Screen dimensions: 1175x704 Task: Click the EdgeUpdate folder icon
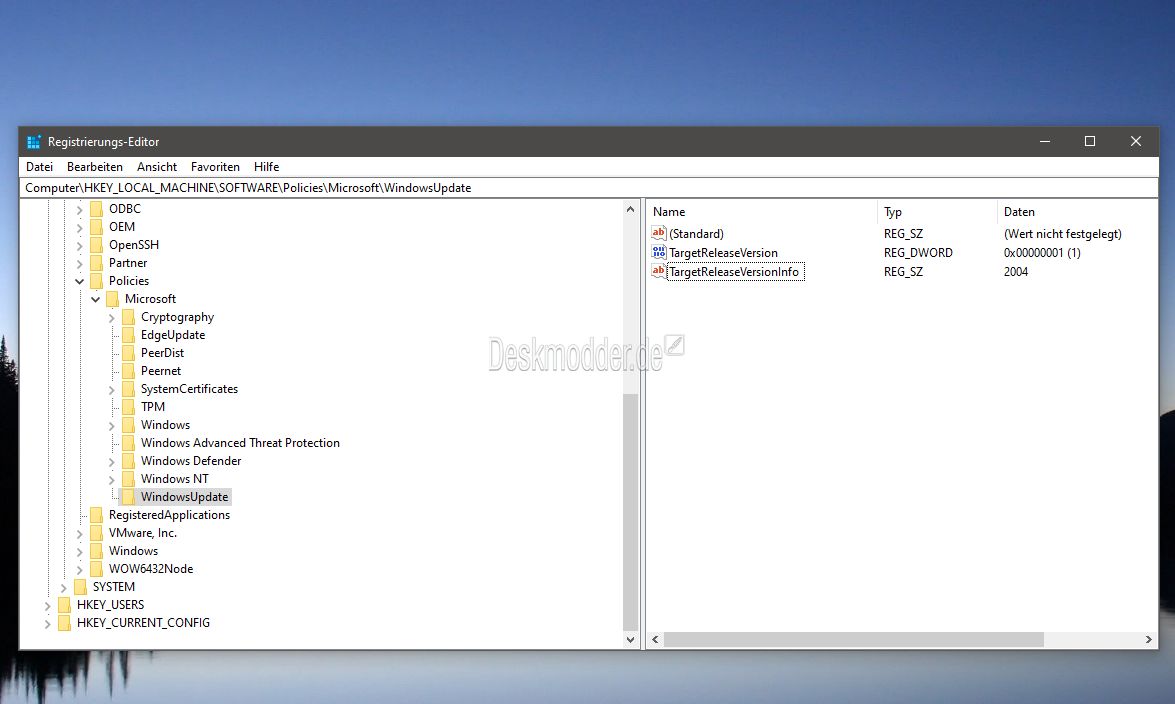pyautogui.click(x=128, y=335)
